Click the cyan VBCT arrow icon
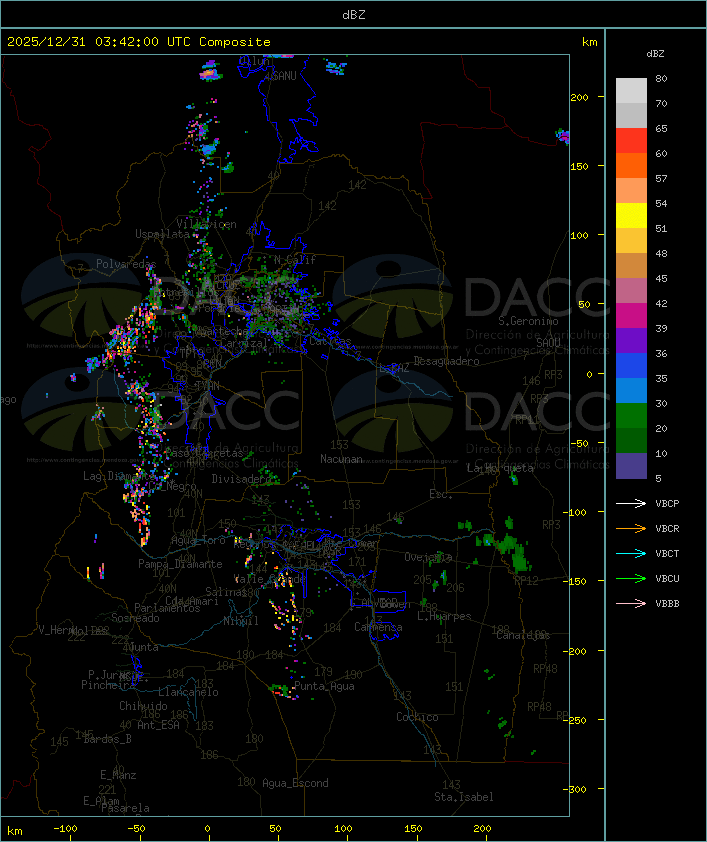707x842 pixels. [x=631, y=553]
